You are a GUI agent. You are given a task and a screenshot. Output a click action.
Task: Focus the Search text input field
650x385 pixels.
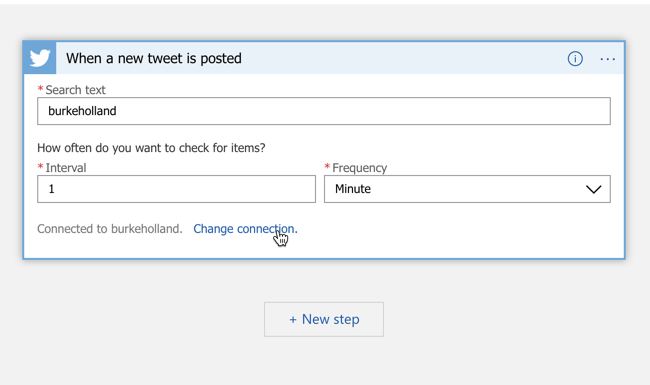tap(324, 111)
